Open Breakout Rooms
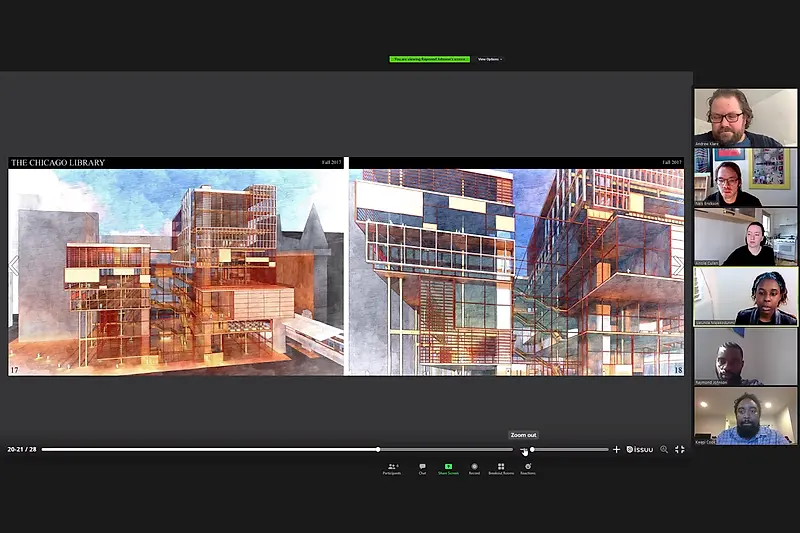Image resolution: width=800 pixels, height=533 pixels. coord(501,469)
